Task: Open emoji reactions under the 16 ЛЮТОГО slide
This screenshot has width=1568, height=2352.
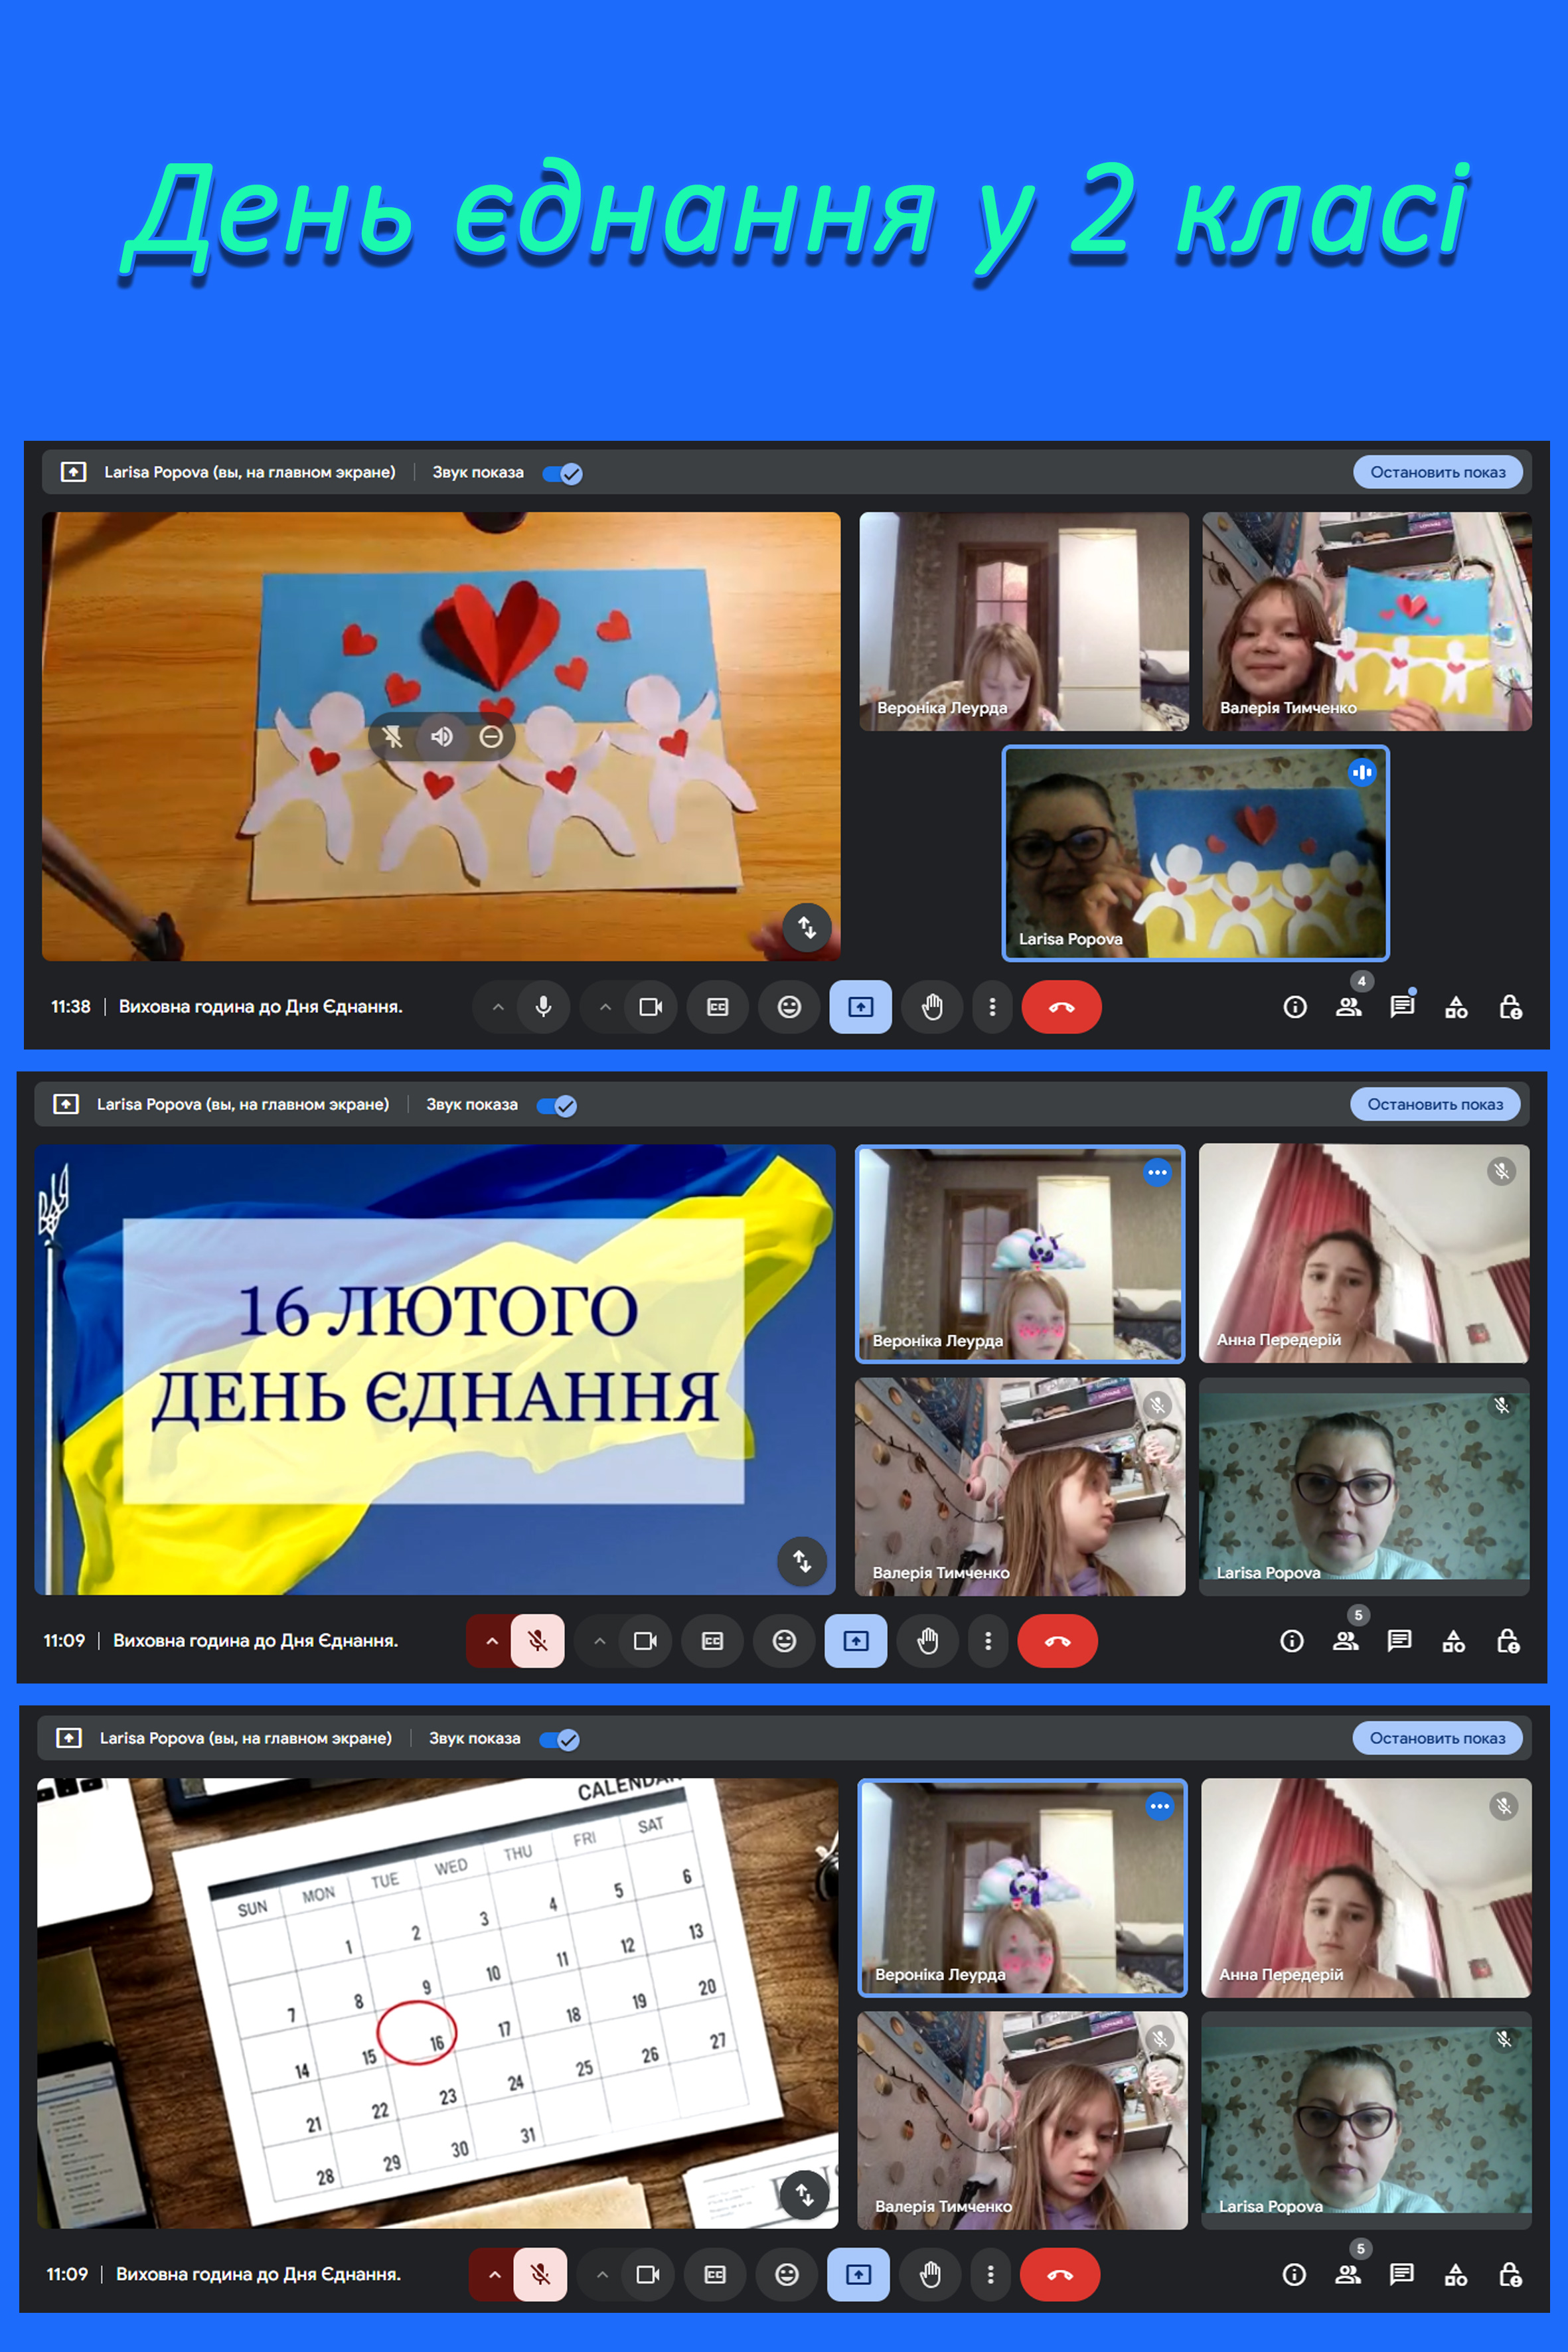Action: click(x=785, y=1641)
